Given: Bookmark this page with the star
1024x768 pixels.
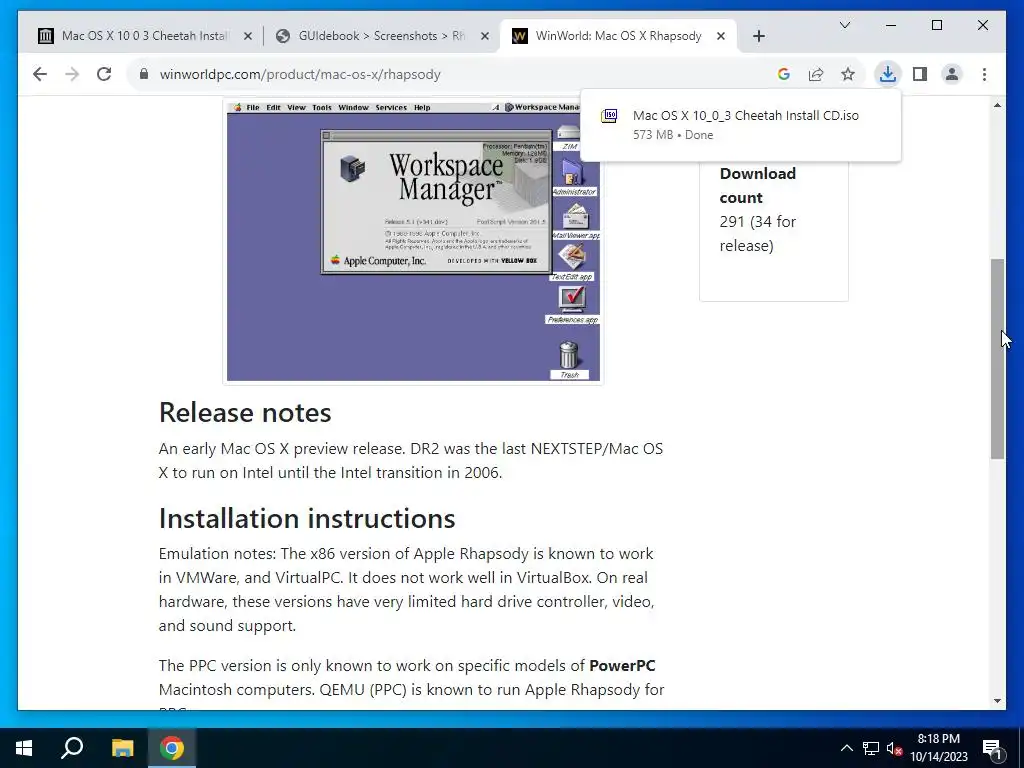Looking at the screenshot, I should [848, 74].
